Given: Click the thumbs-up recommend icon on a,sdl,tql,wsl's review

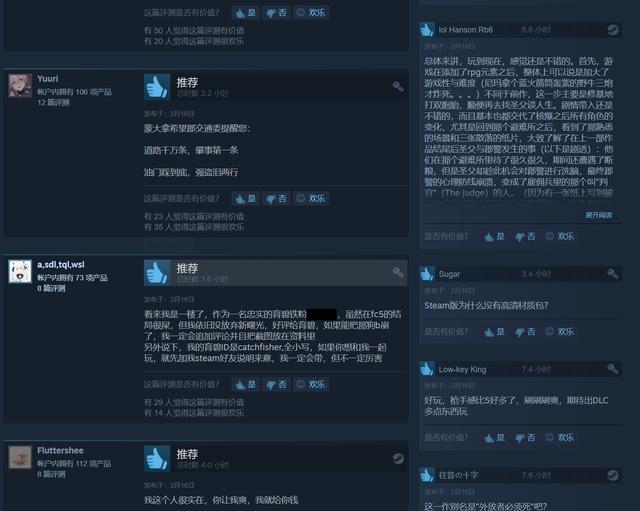Looking at the screenshot, I should pyautogui.click(x=157, y=273).
